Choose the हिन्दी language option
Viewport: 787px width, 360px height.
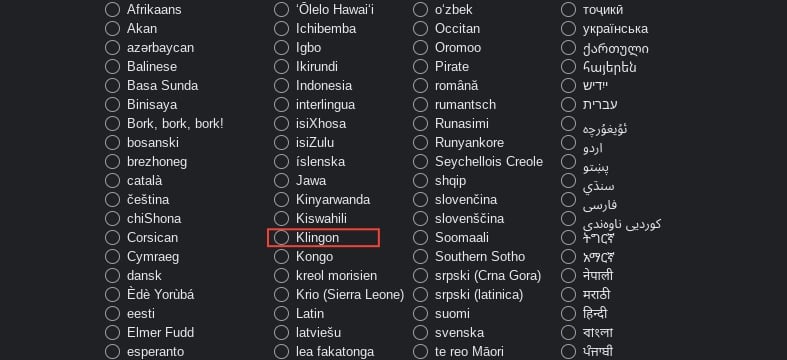click(x=568, y=313)
